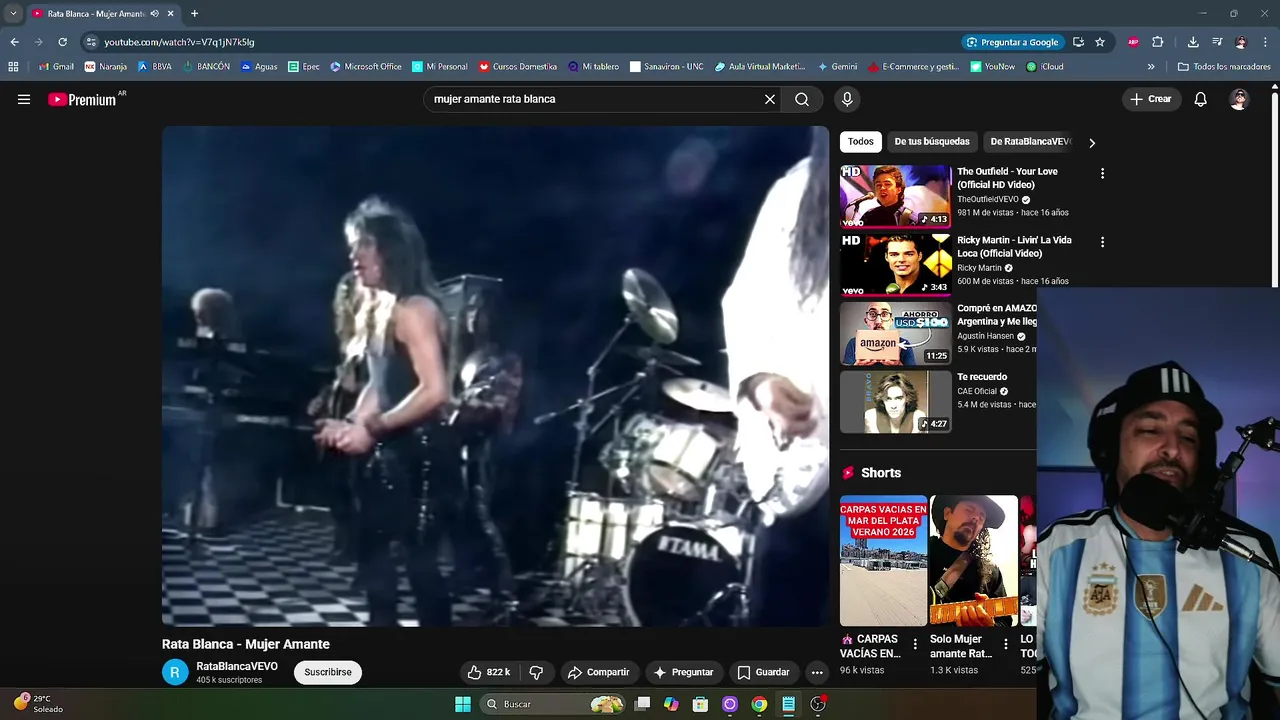Open more actions menu beside Guardar
This screenshot has height=720, width=1280.
(817, 672)
